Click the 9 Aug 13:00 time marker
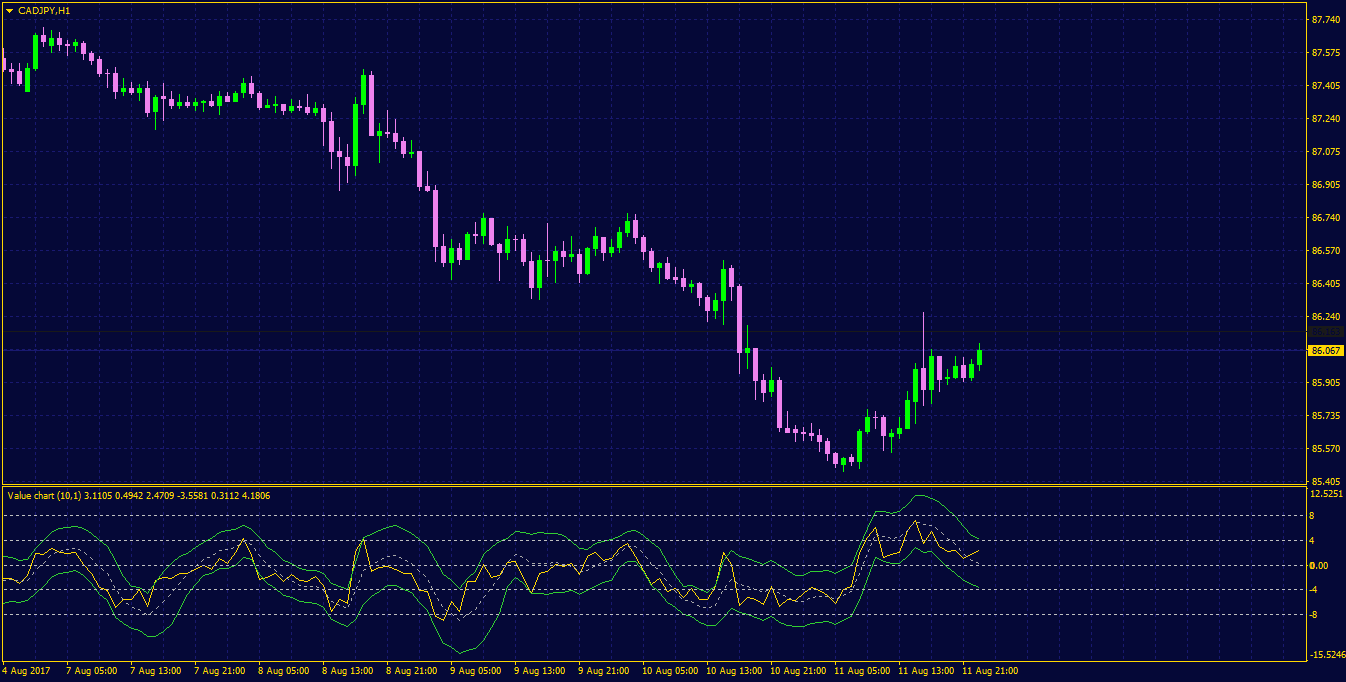The height and width of the screenshot is (682, 1346). click(541, 670)
